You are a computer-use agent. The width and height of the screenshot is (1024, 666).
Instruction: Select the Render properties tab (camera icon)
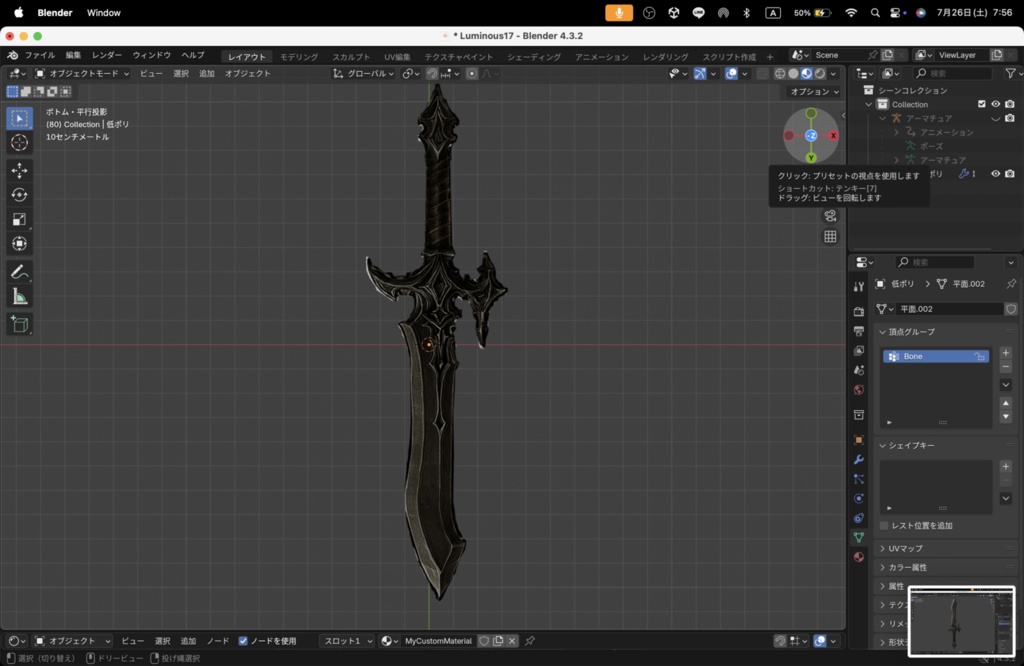click(858, 314)
